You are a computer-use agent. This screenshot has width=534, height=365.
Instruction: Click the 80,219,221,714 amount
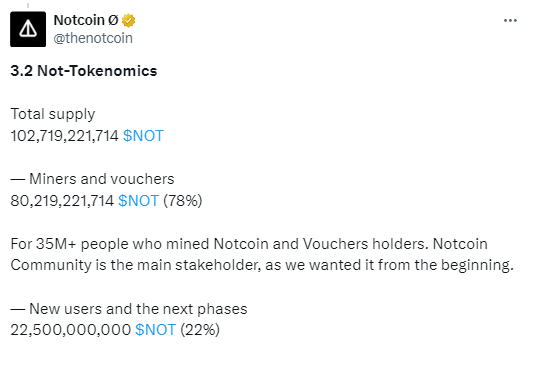[x=62, y=201]
